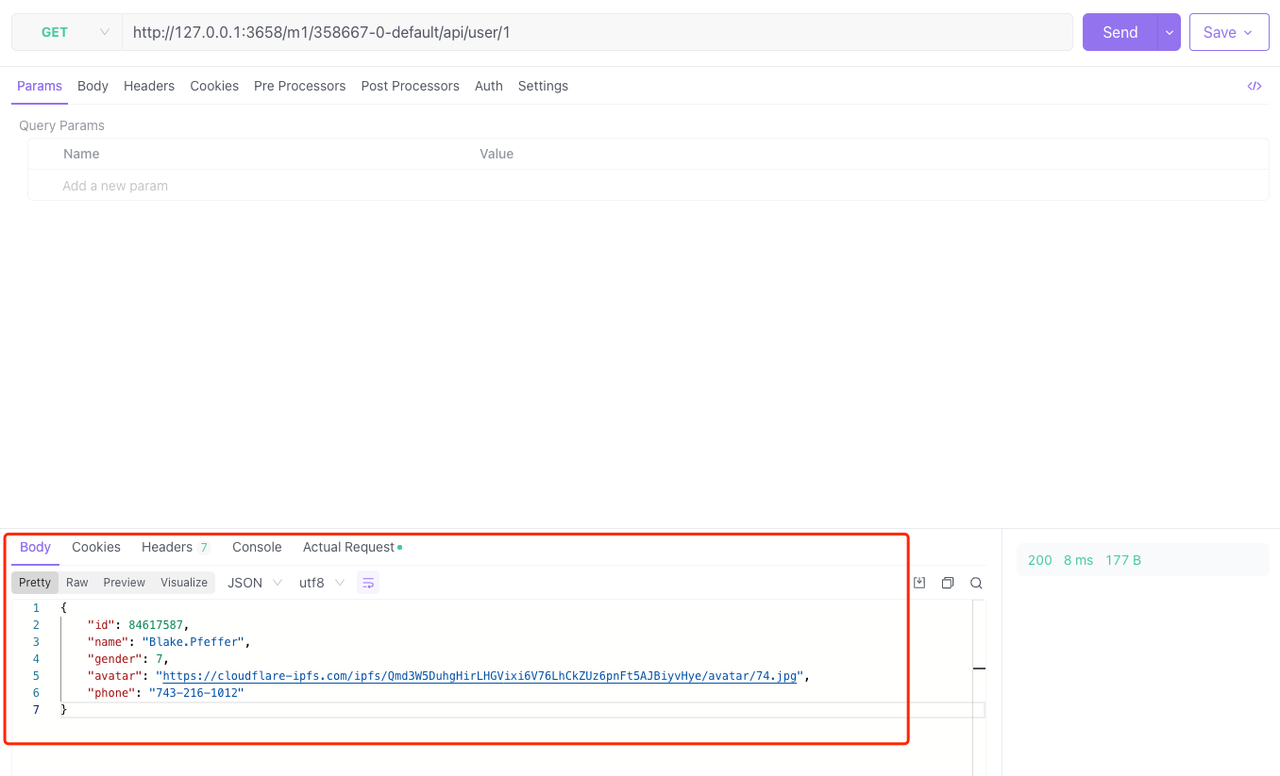Viewport: 1280px width, 776px height.
Task: Click the 8 ms response time
Action: (x=1078, y=560)
